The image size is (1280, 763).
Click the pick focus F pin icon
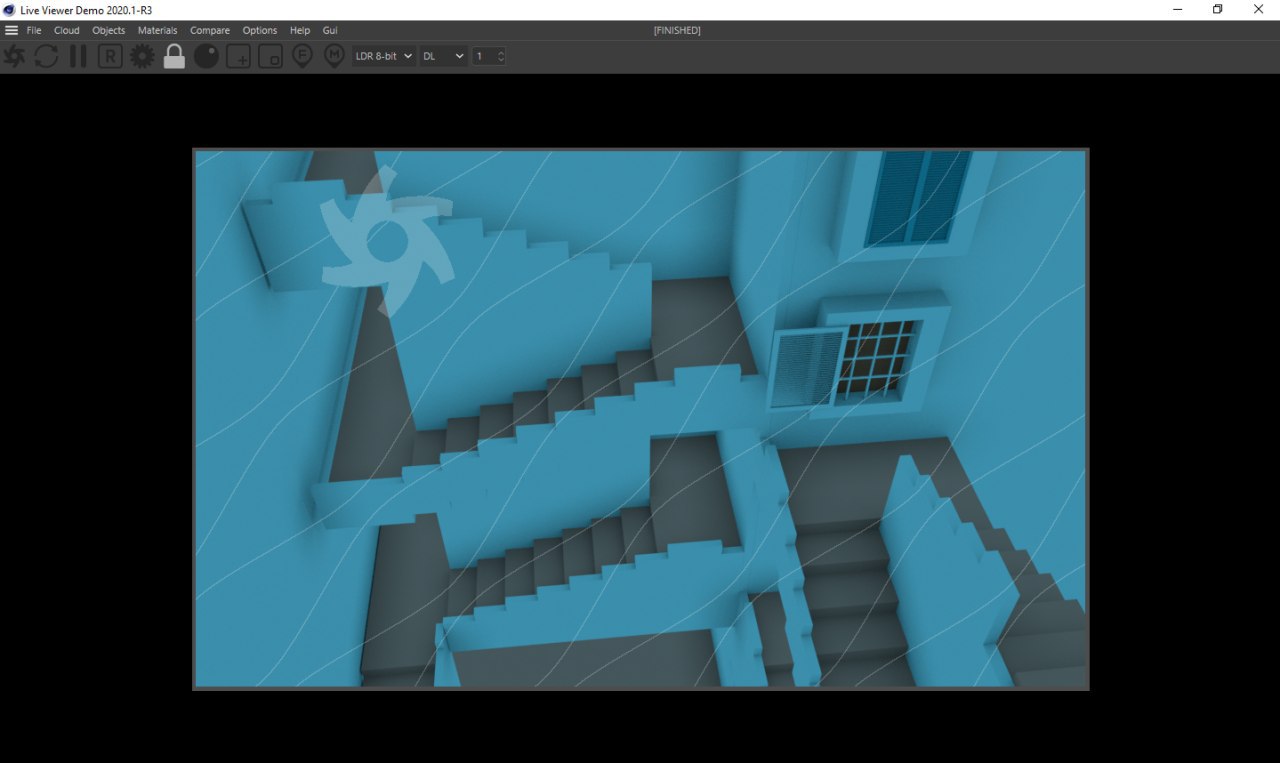pos(302,56)
